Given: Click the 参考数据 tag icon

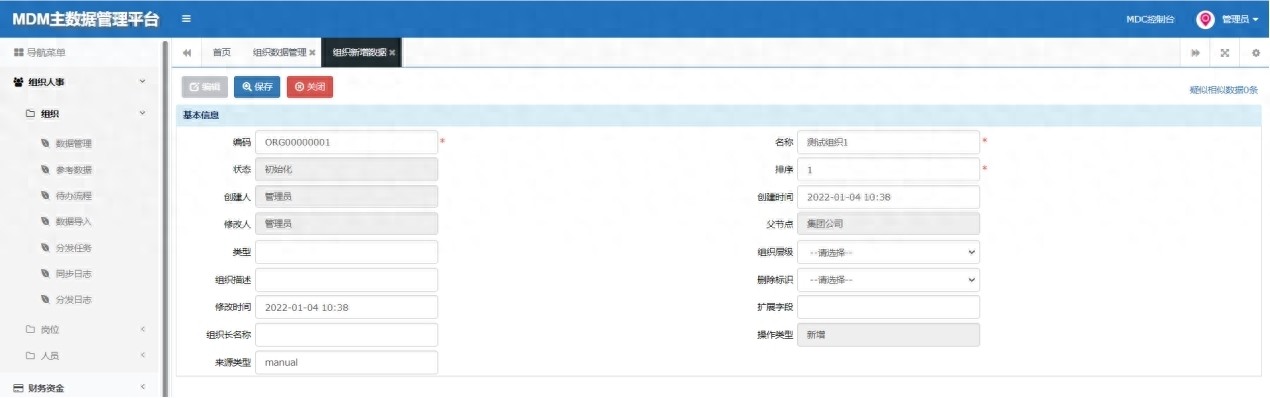Looking at the screenshot, I should [x=46, y=170].
